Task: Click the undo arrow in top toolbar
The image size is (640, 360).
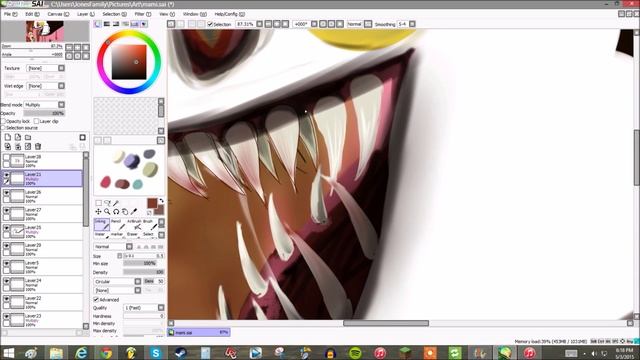Action: [x=171, y=24]
